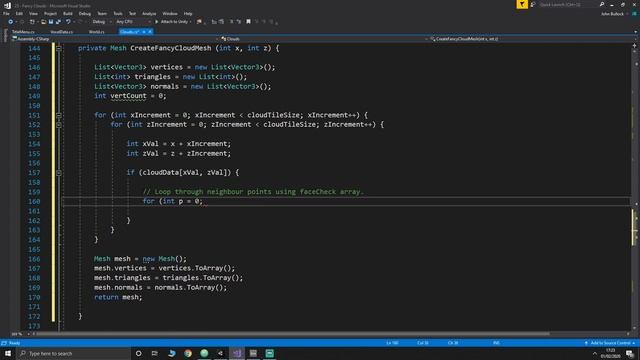The image size is (640, 360).
Task: Click the Save toolbar icon
Action: tap(51, 22)
